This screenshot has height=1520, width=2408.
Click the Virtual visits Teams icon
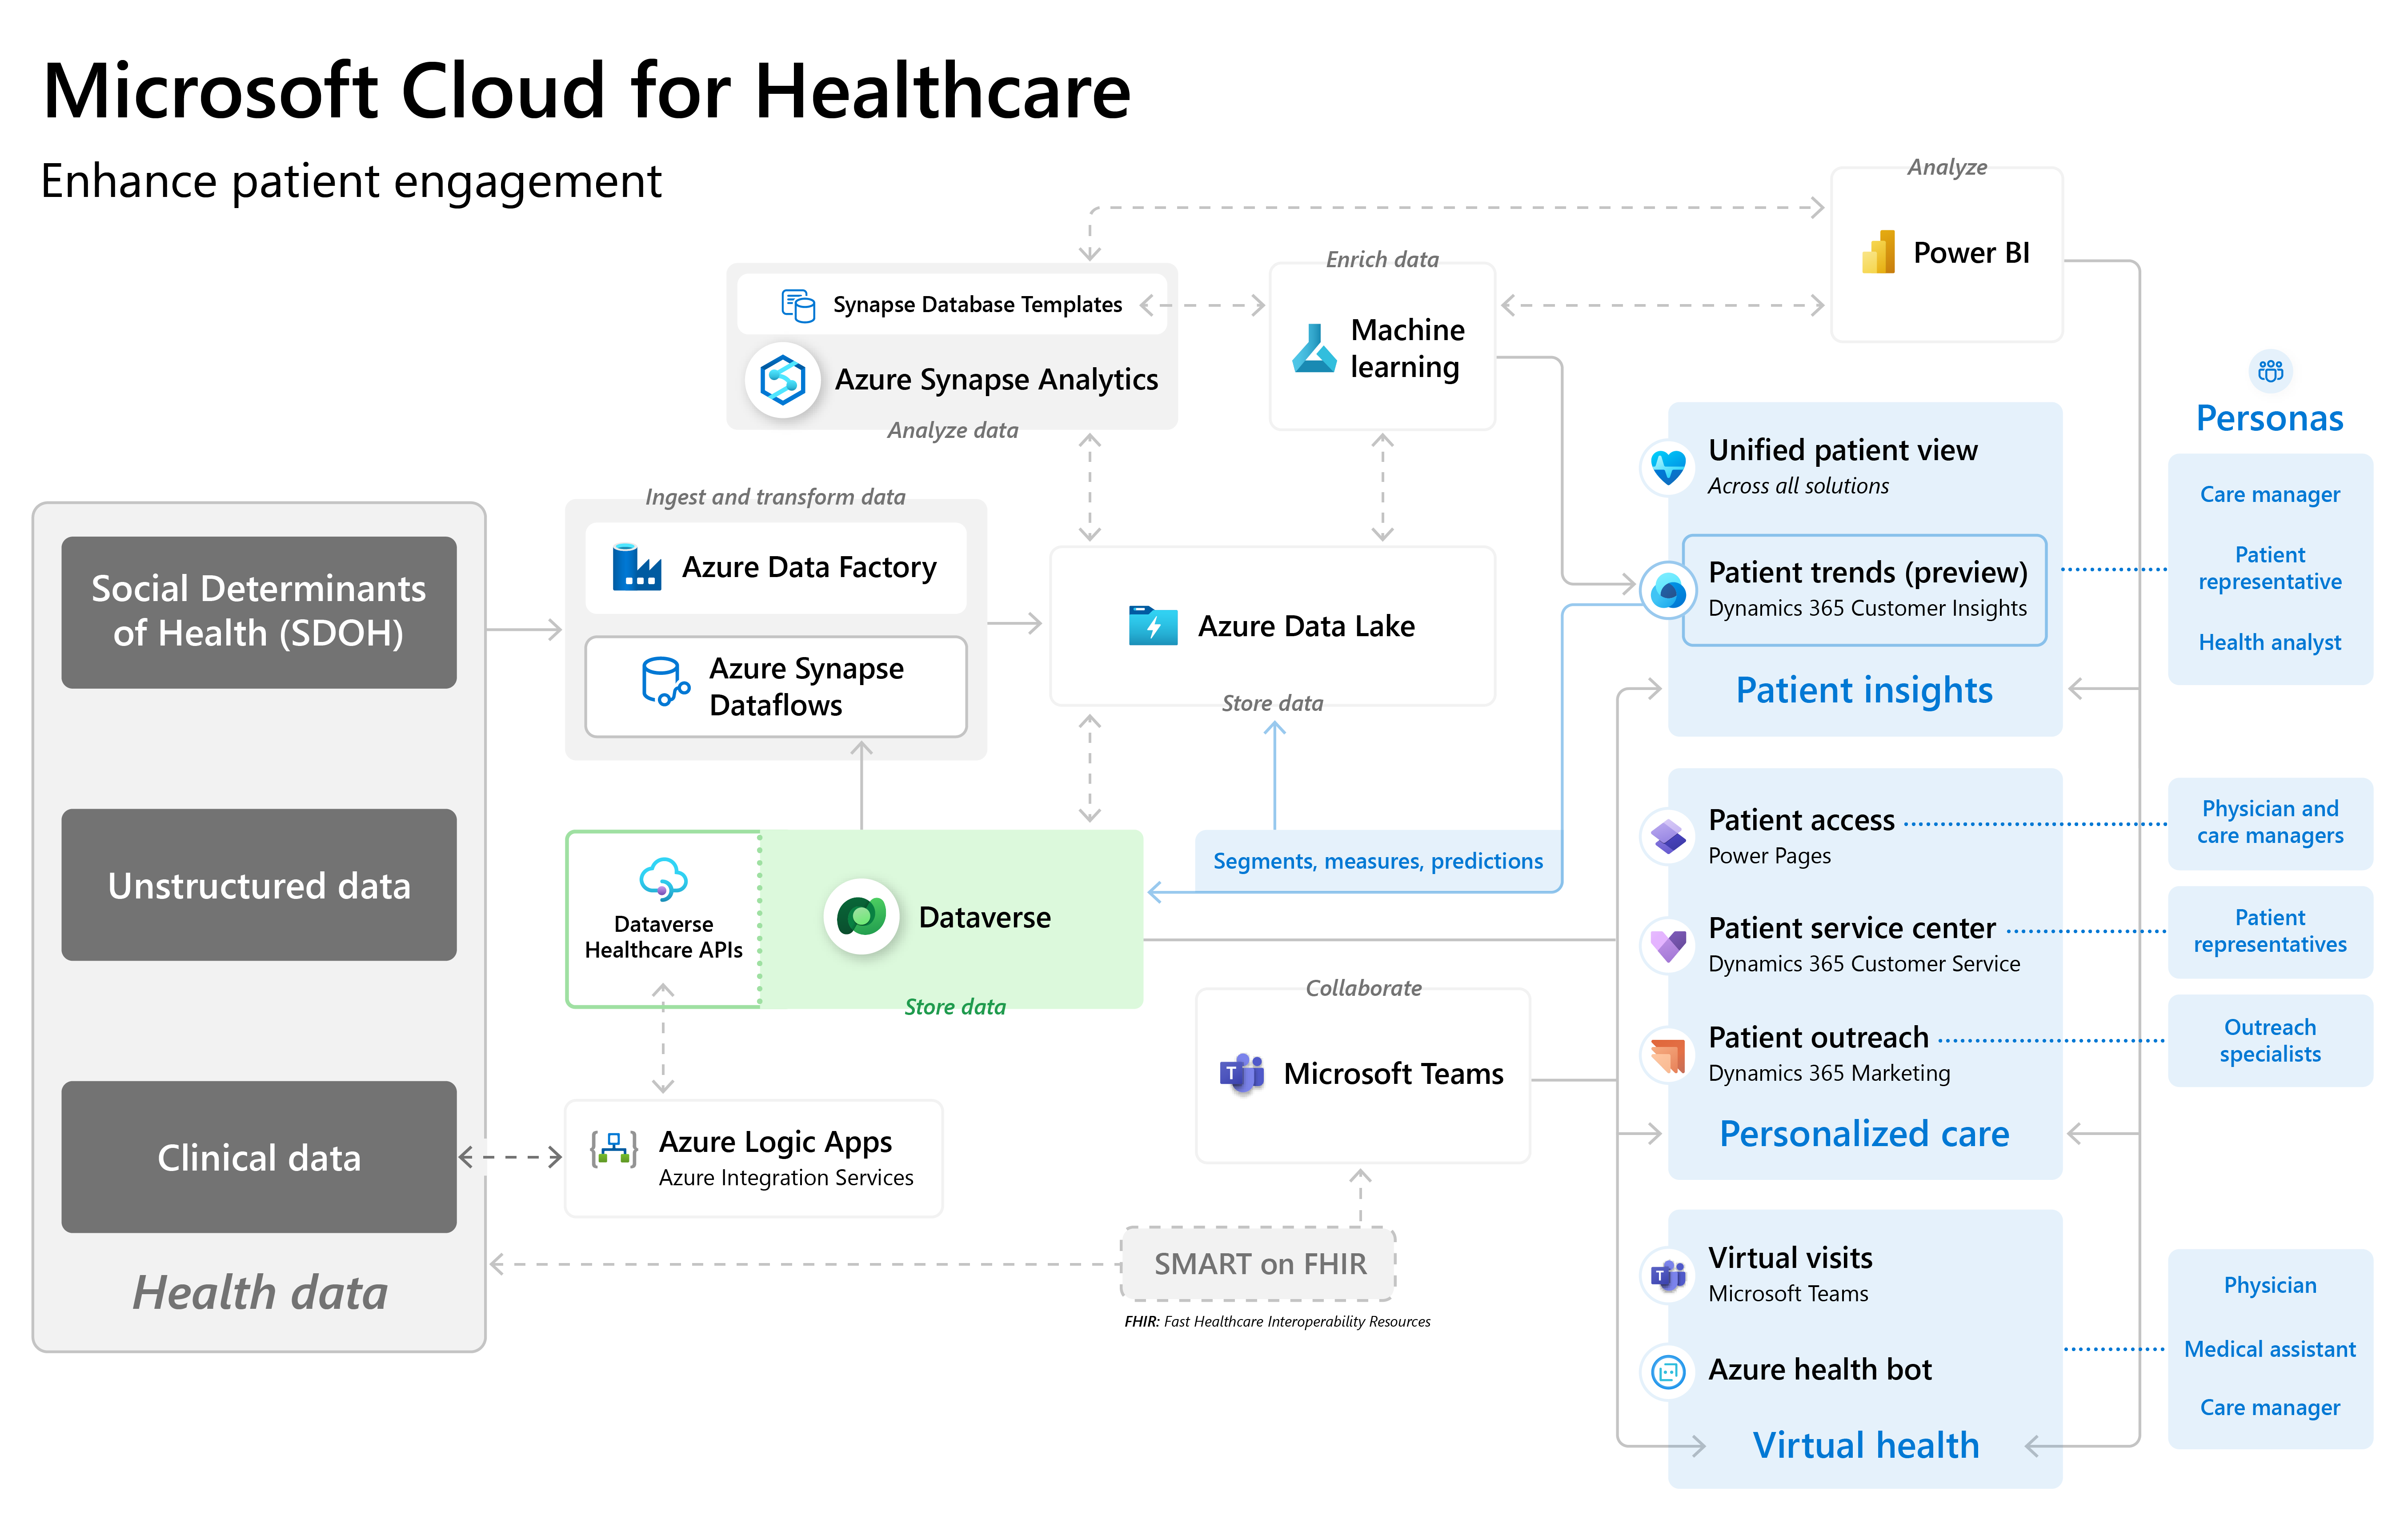(x=1668, y=1275)
